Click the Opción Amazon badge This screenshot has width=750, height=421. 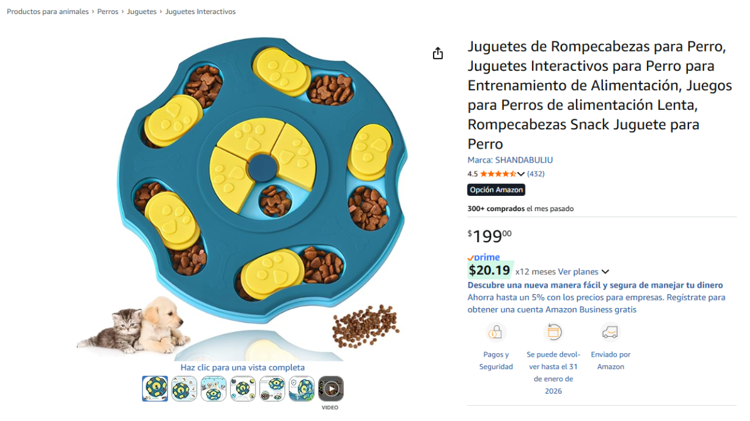coord(496,190)
